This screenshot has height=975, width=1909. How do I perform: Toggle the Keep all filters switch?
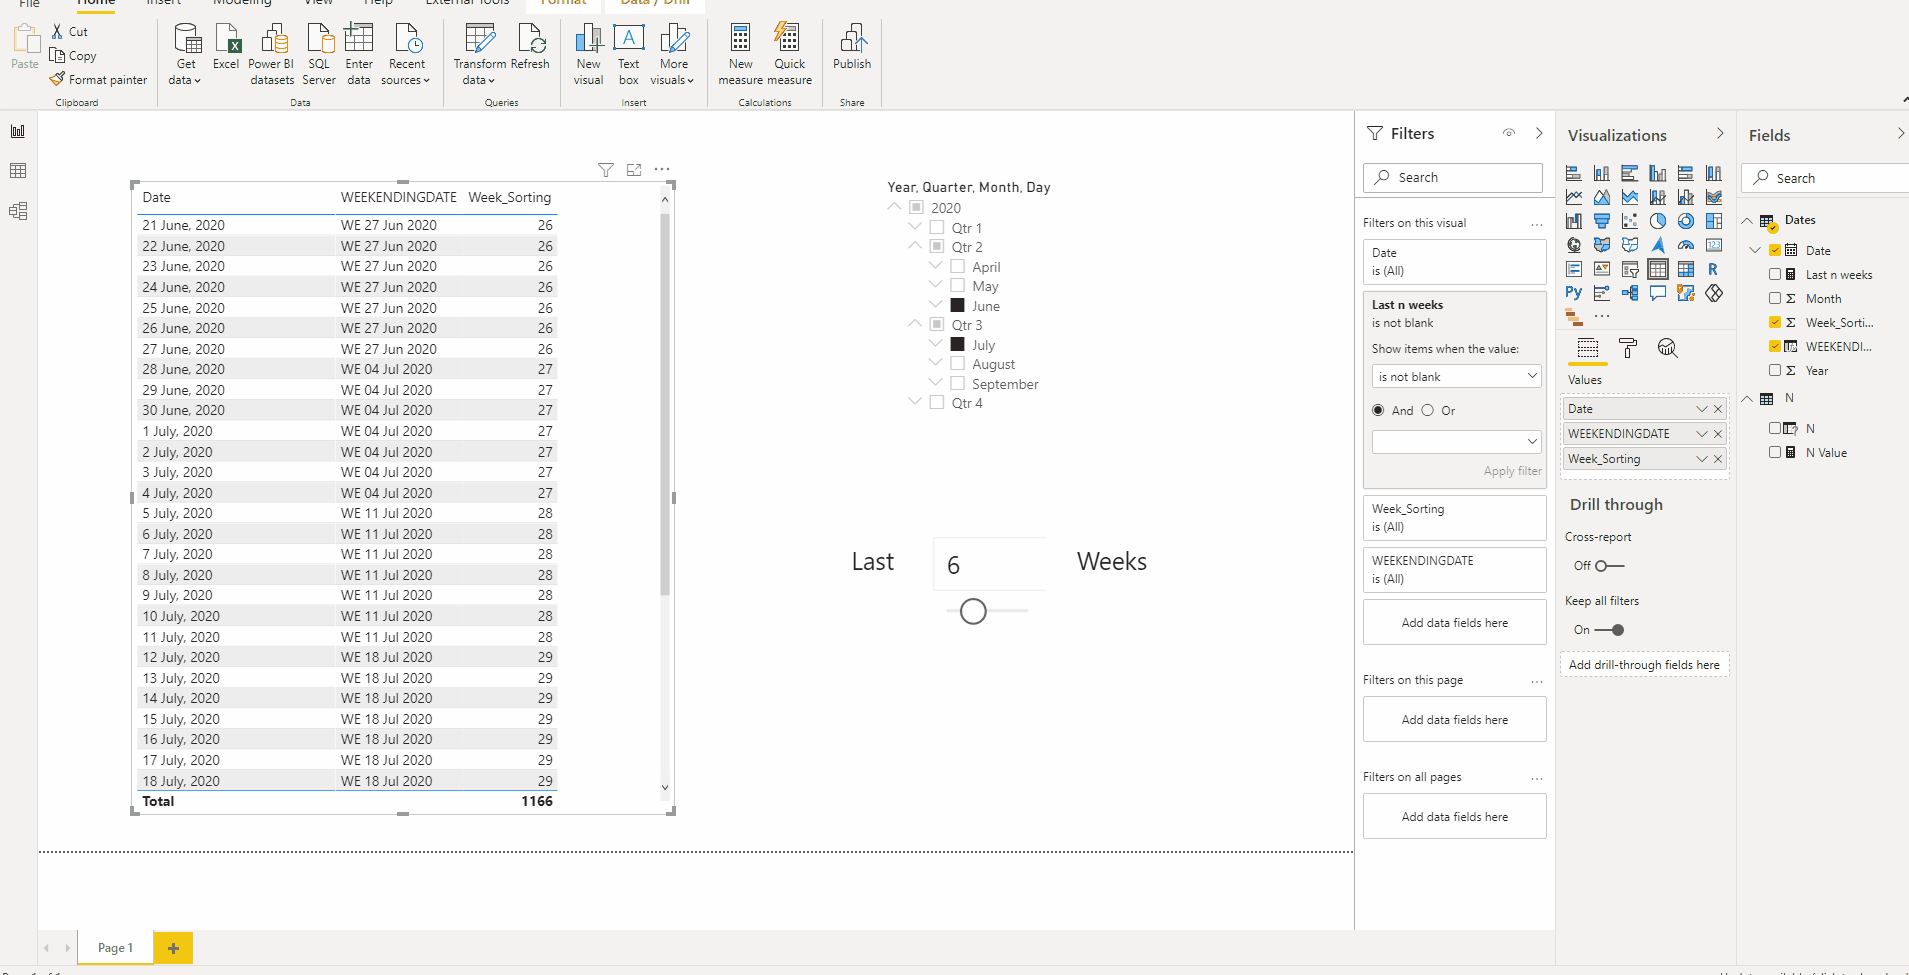(1609, 630)
